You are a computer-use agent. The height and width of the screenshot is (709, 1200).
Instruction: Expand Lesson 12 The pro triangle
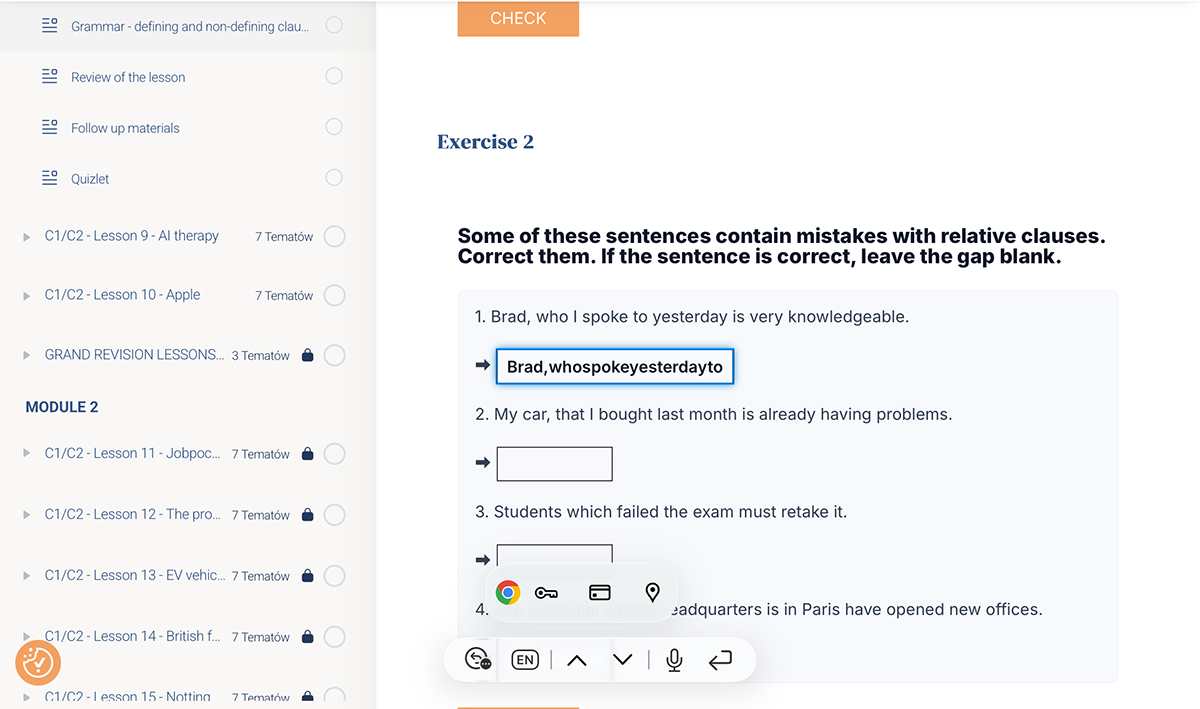tap(26, 515)
